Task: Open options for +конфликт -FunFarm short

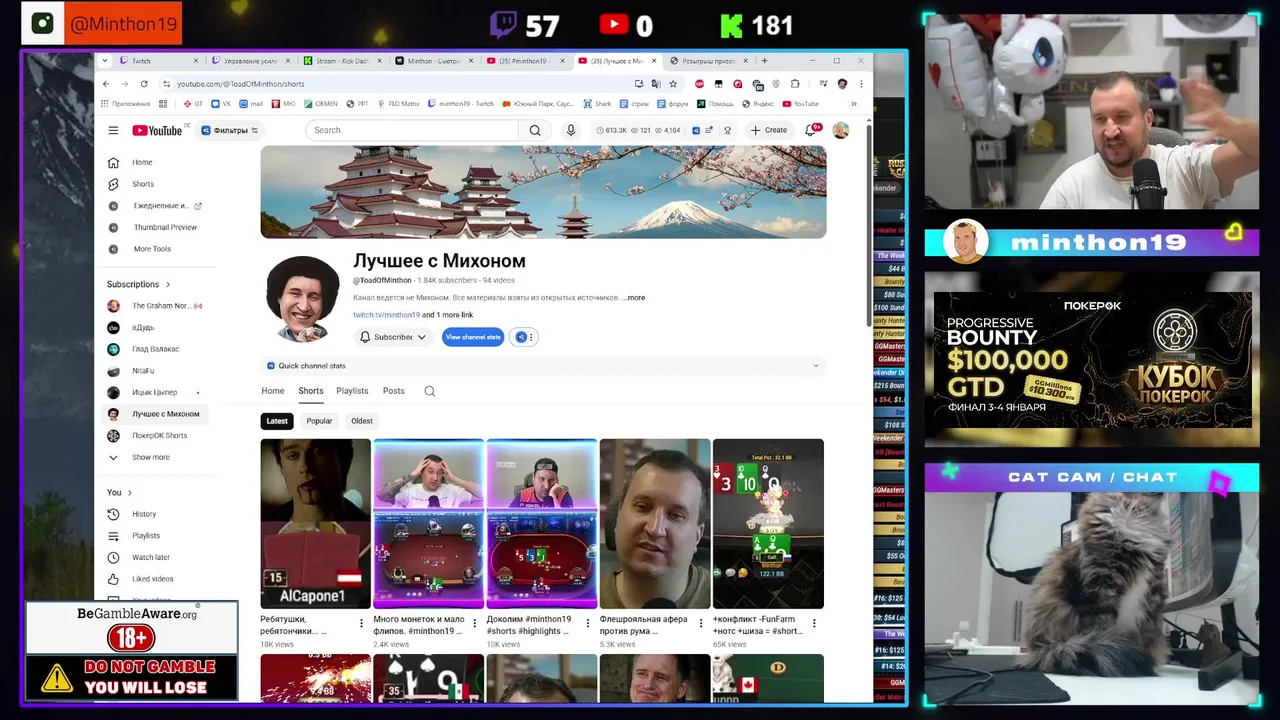Action: click(x=814, y=623)
